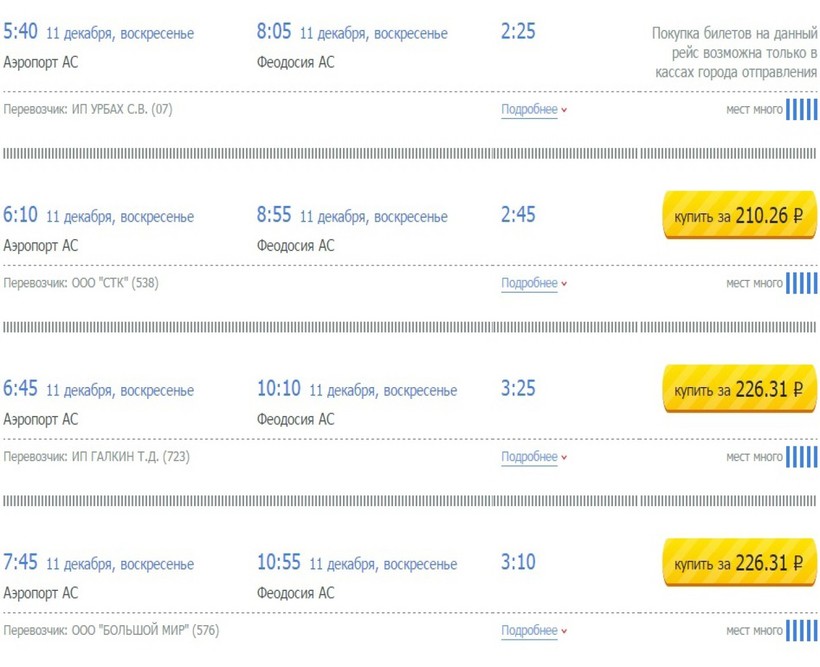The height and width of the screenshot is (667, 820).
Task: Click the 3:10 travel duration
Action: click(518, 562)
